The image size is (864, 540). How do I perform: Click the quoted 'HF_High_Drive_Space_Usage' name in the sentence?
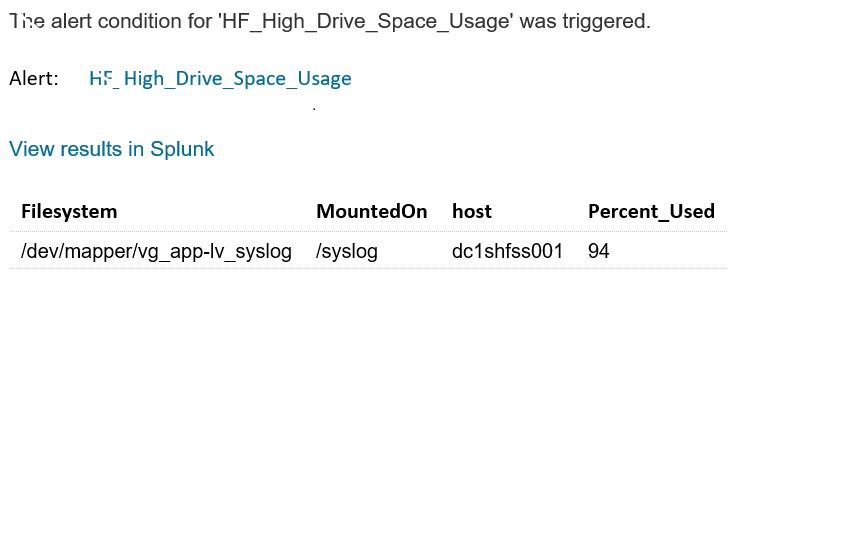pos(366,21)
